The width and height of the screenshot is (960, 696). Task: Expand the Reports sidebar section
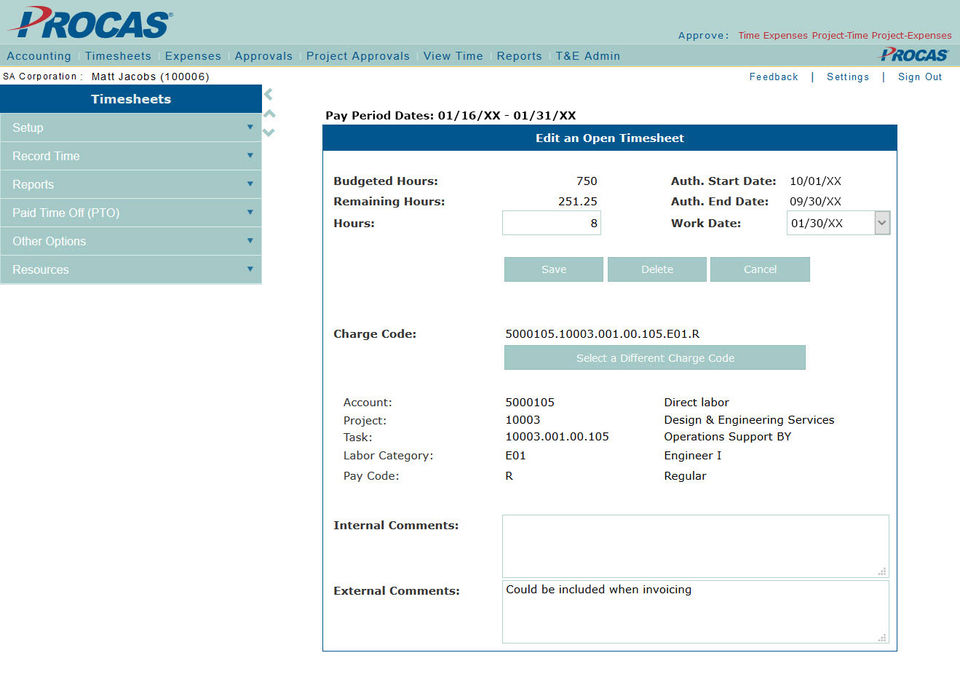pyautogui.click(x=131, y=184)
